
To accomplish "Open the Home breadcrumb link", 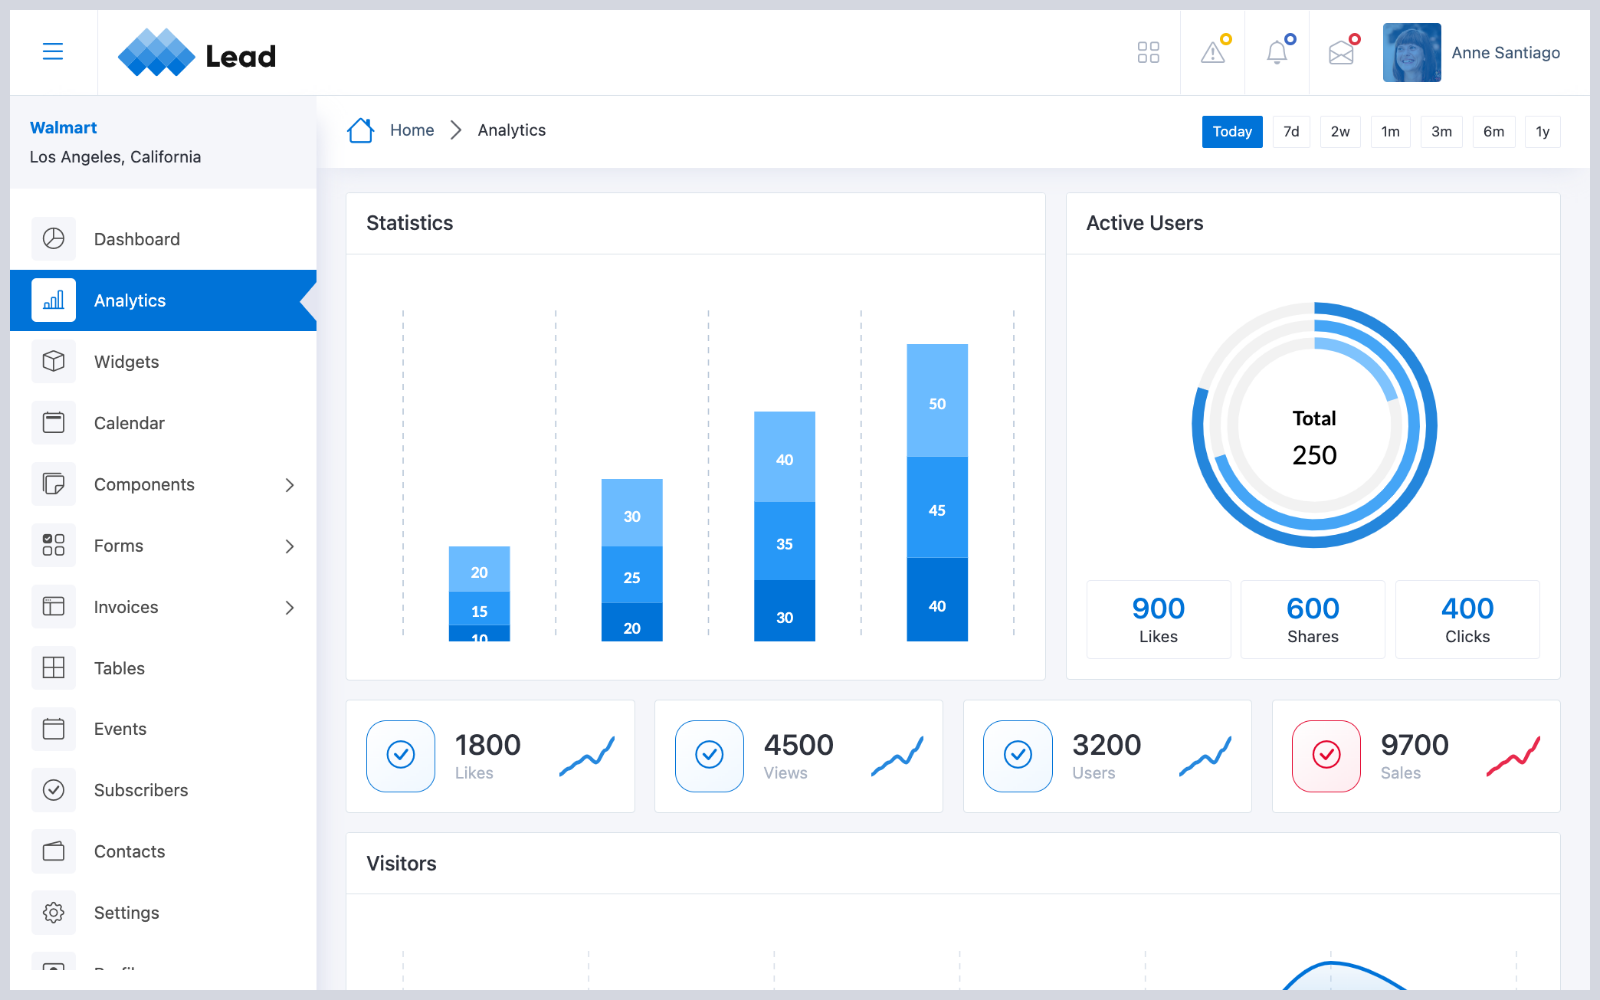I will [x=412, y=130].
